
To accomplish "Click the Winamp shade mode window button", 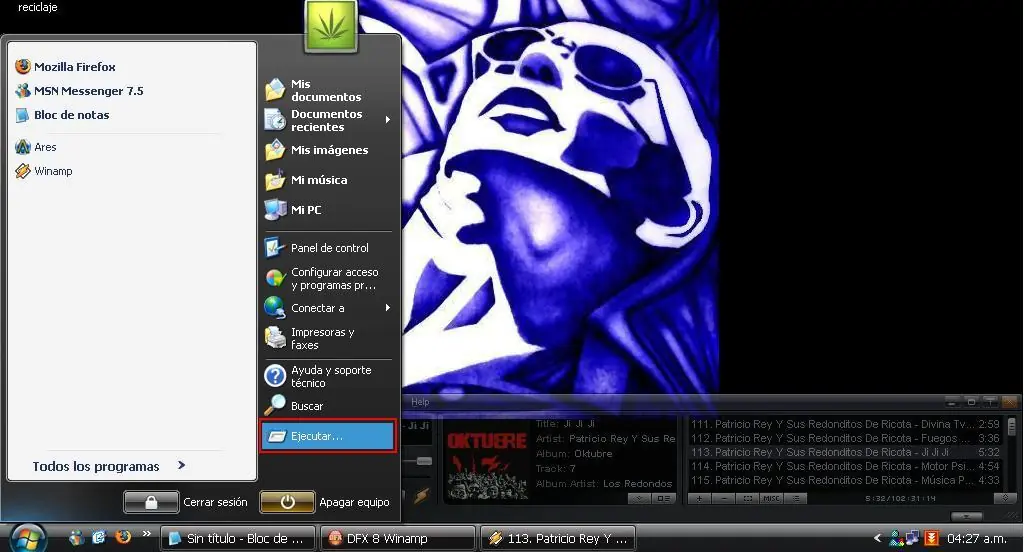I will pos(991,402).
